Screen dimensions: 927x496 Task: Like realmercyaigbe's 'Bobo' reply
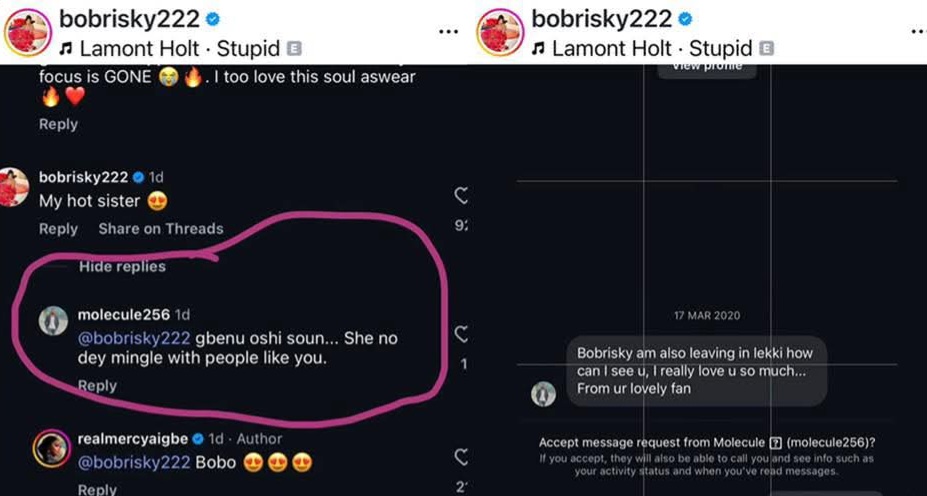point(461,457)
